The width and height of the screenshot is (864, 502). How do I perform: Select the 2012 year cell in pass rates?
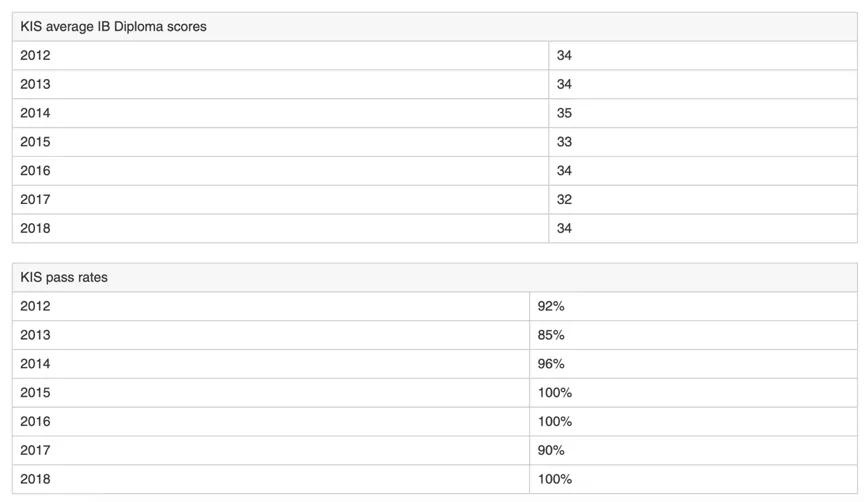pyautogui.click(x=271, y=306)
